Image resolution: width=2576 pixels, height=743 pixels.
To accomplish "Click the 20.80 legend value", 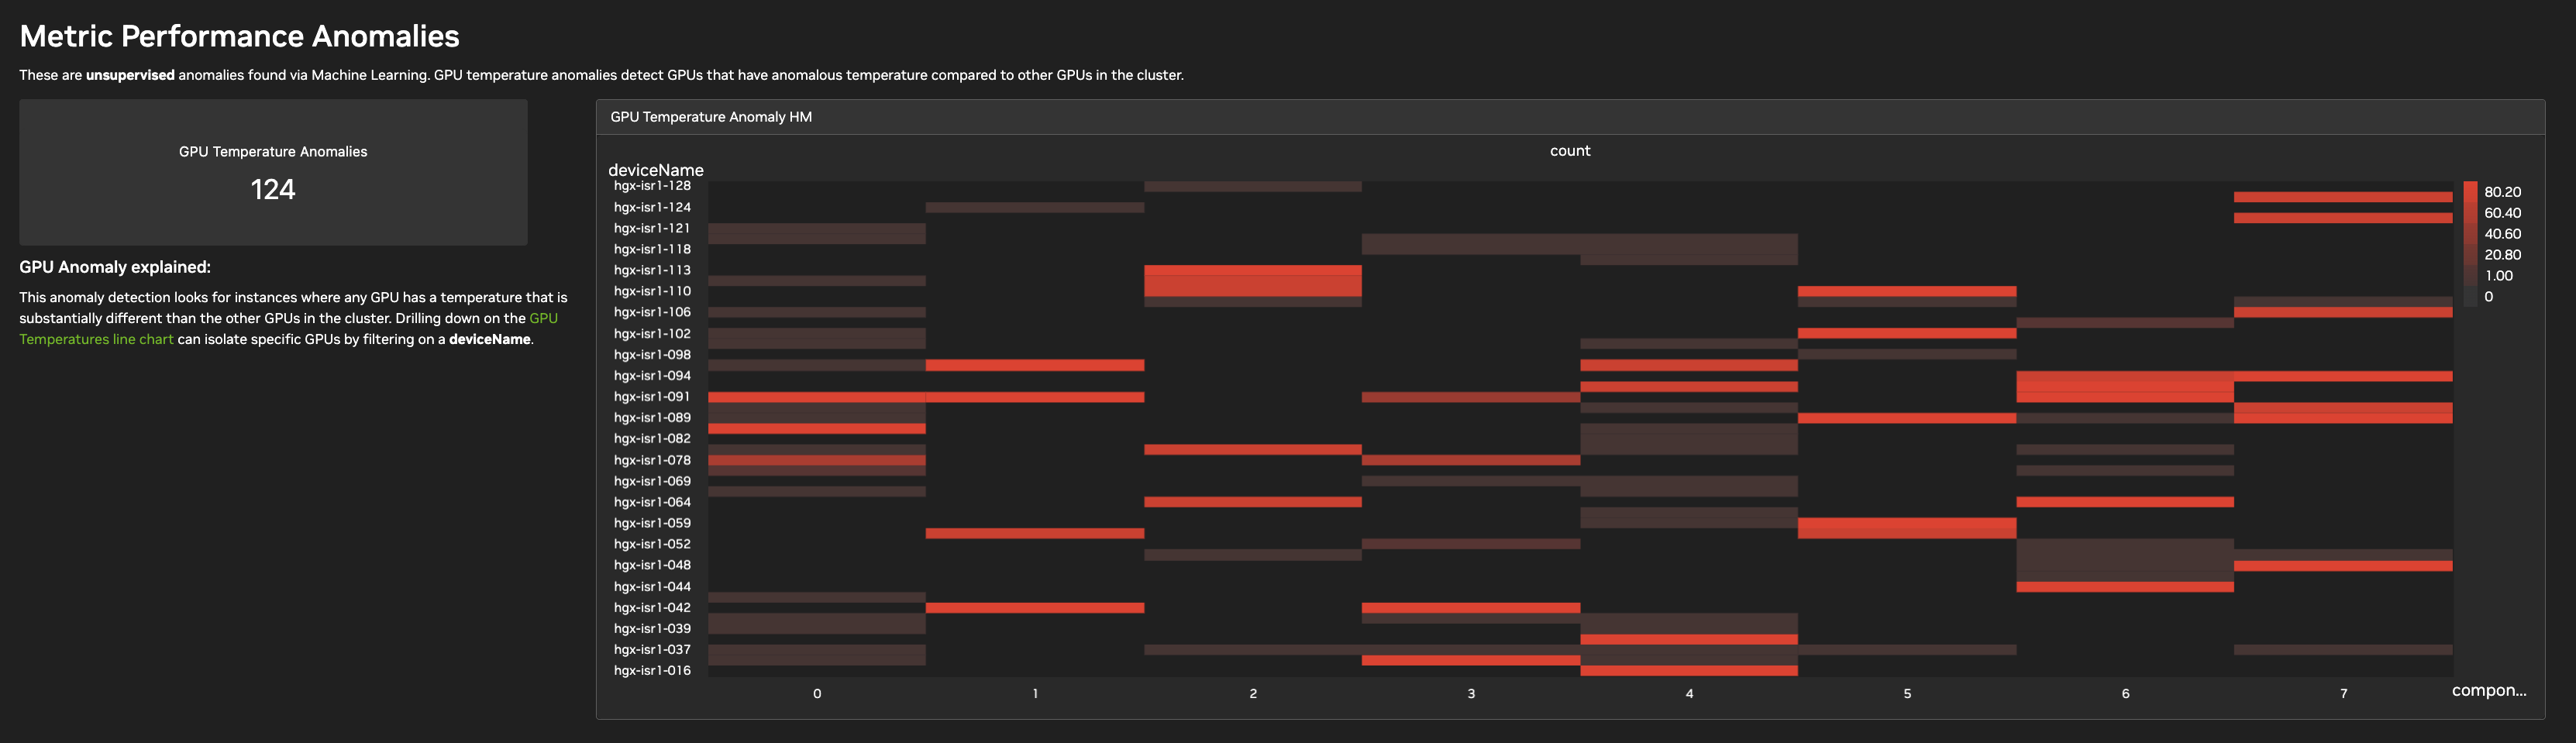I will [x=2502, y=255].
